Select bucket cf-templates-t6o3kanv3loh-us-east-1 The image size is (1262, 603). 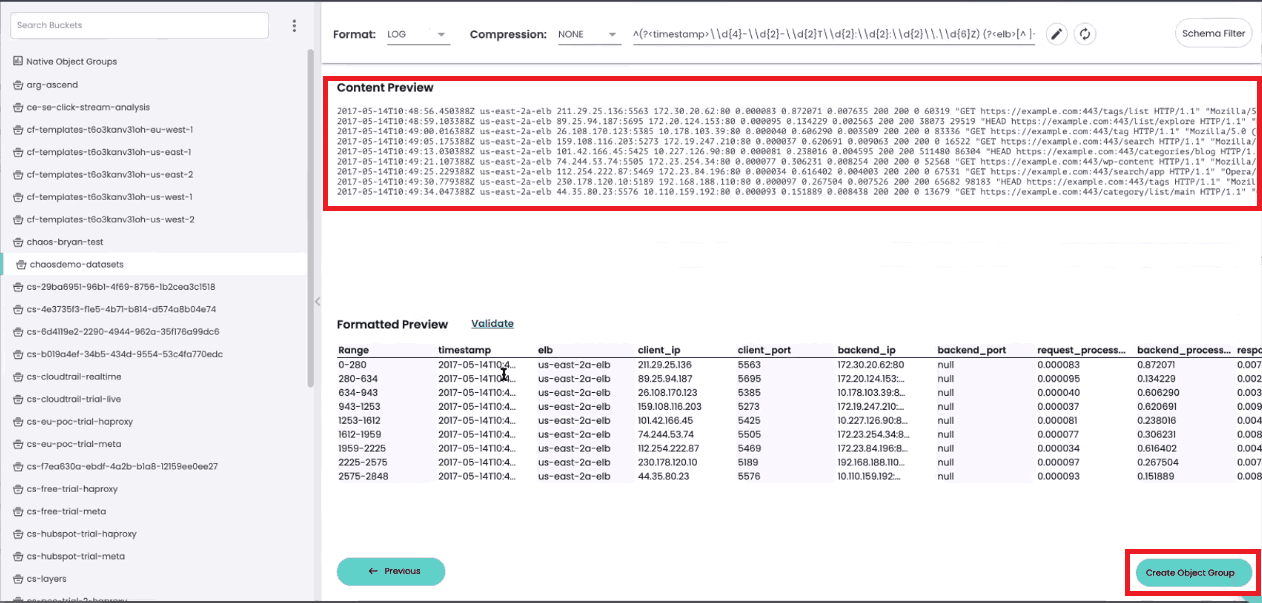109,152
